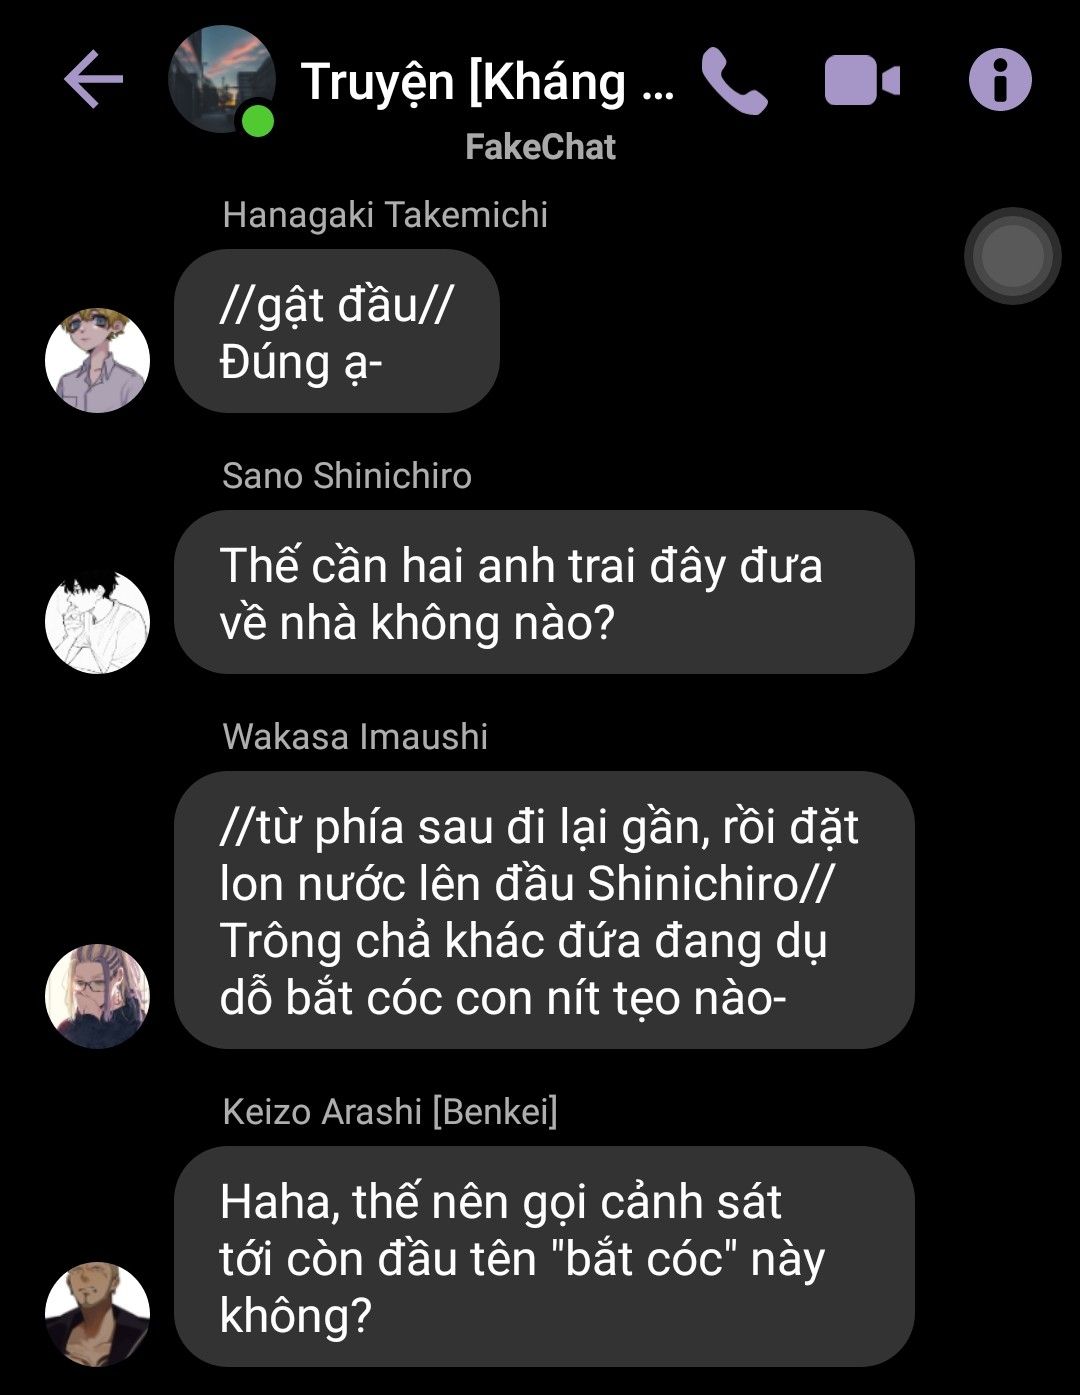Start a voice call with phone icon
The height and width of the screenshot is (1395, 1080).
pos(735,81)
